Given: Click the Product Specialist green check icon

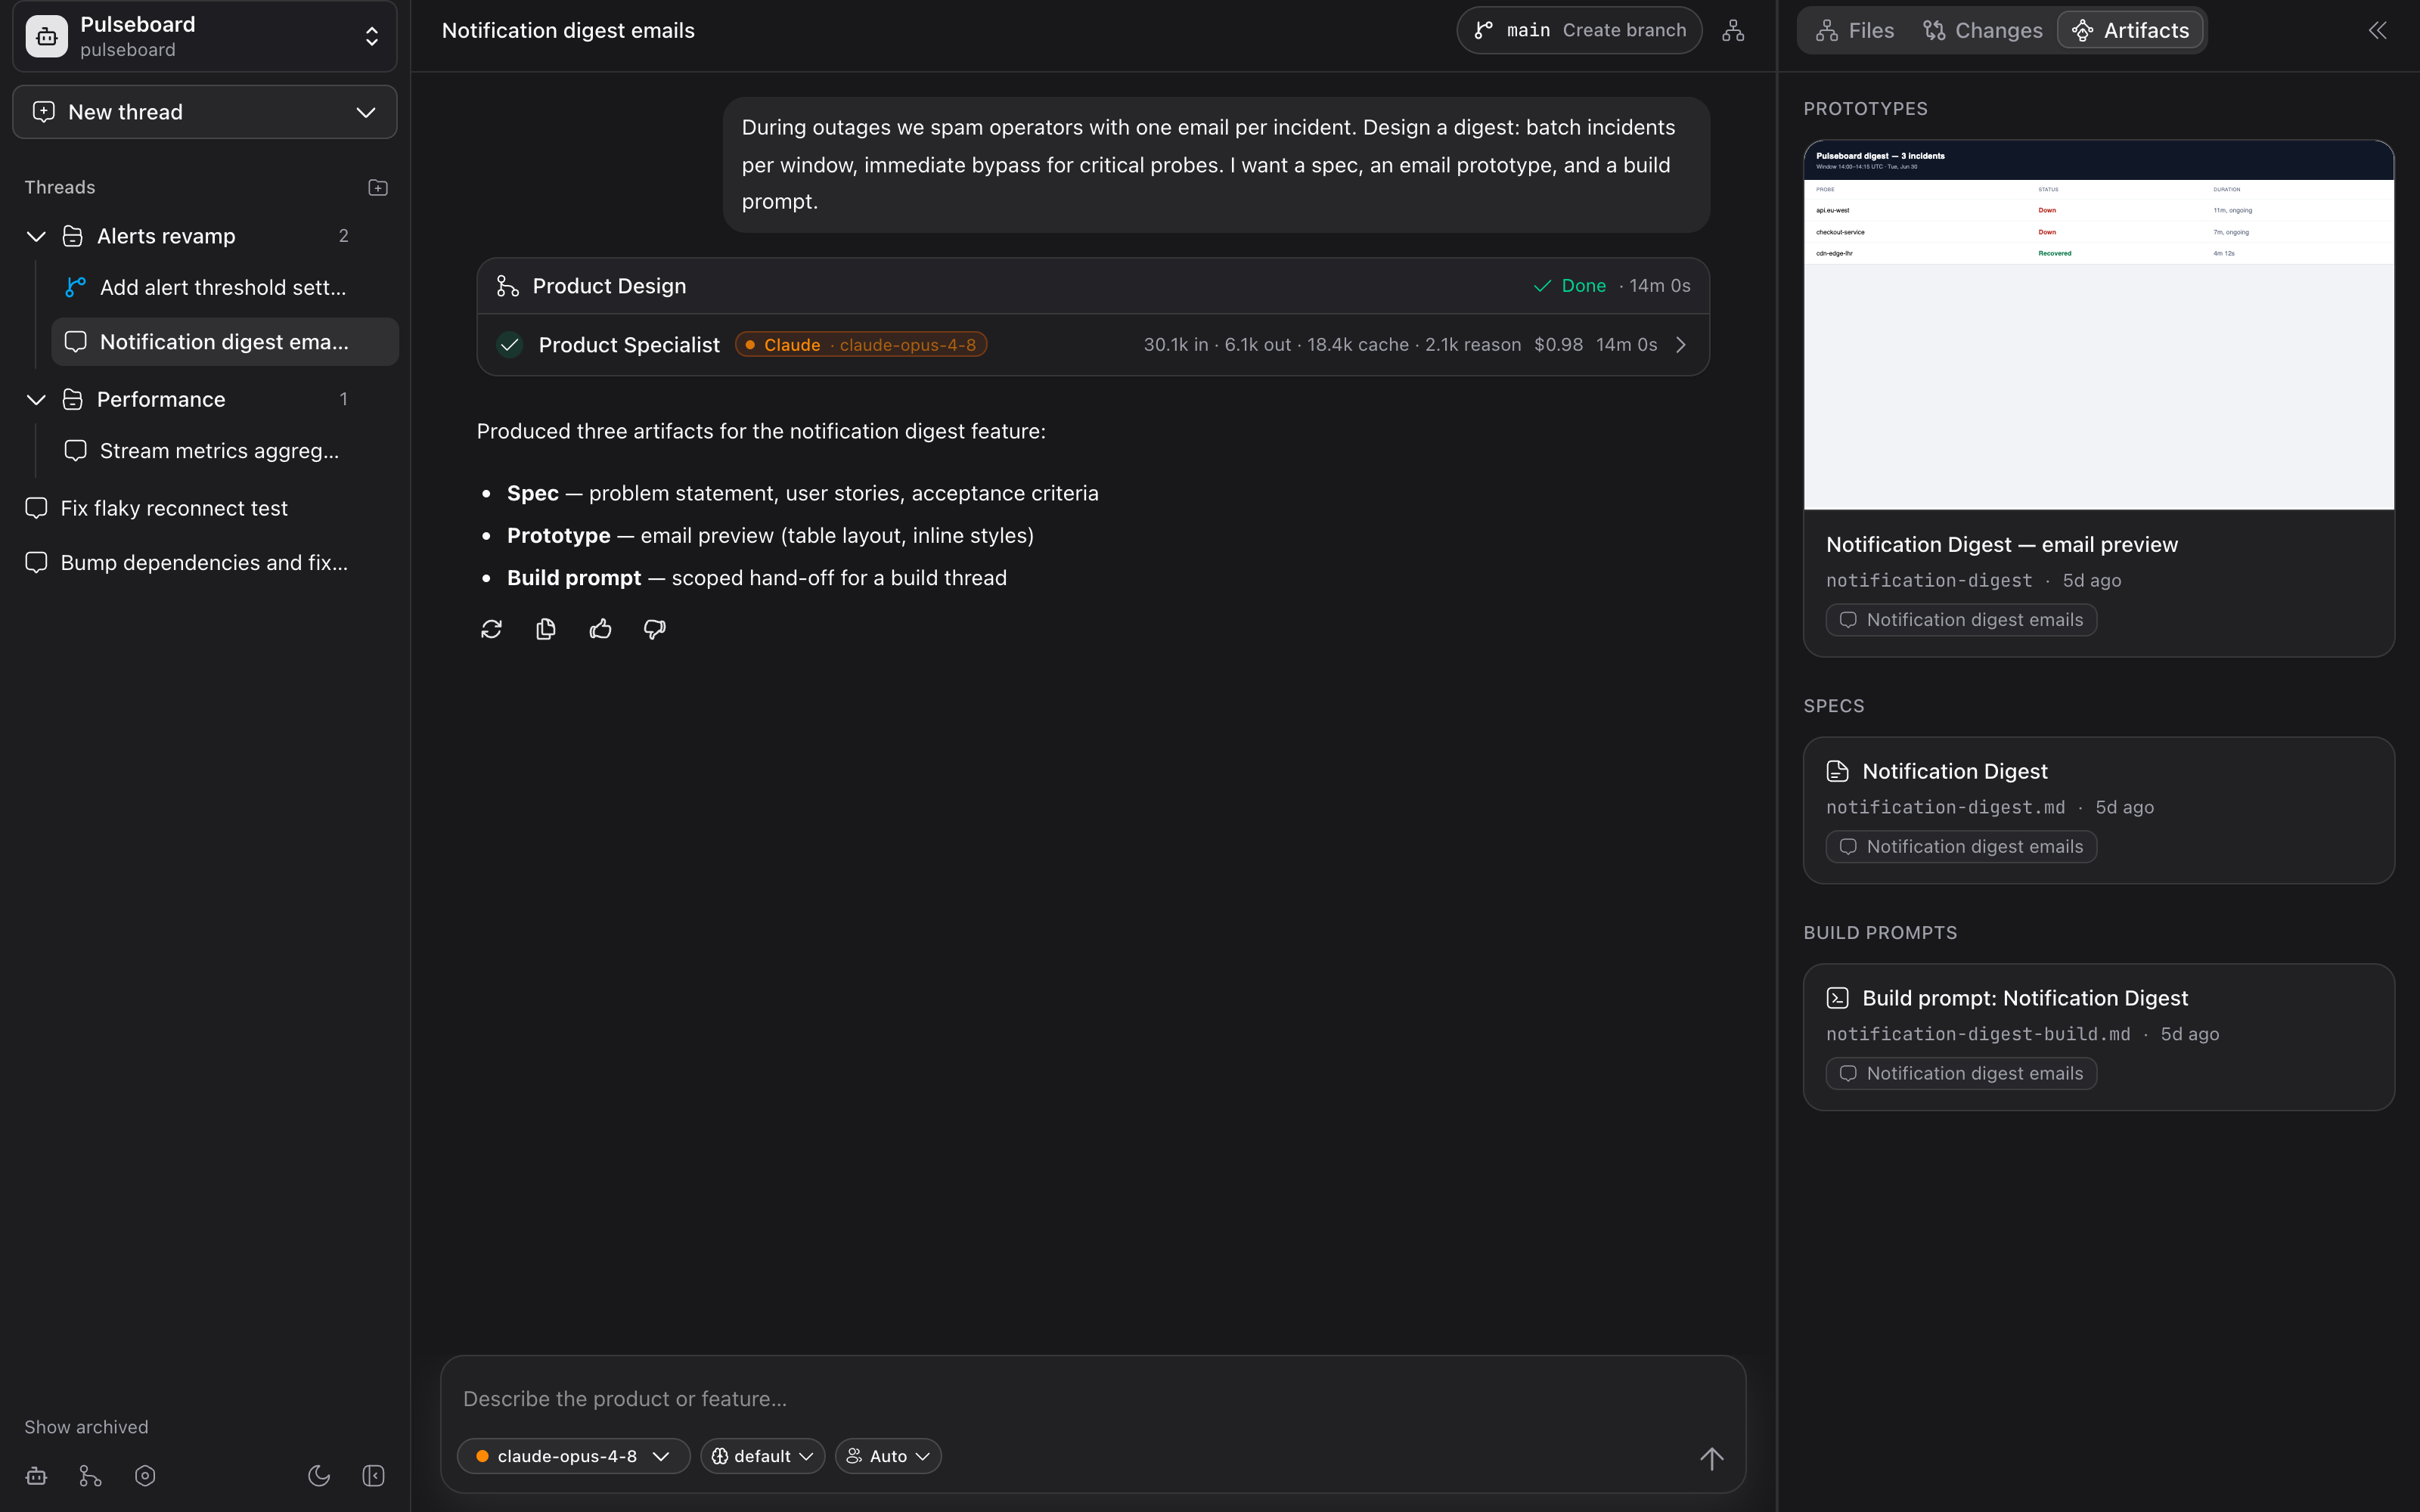Looking at the screenshot, I should pyautogui.click(x=510, y=345).
